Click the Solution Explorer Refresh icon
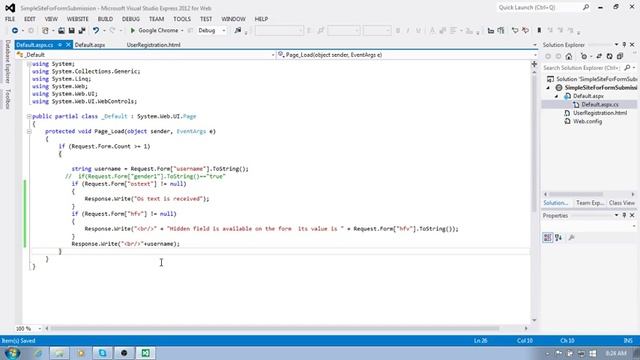This screenshot has height=360, width=640. pyautogui.click(x=609, y=56)
